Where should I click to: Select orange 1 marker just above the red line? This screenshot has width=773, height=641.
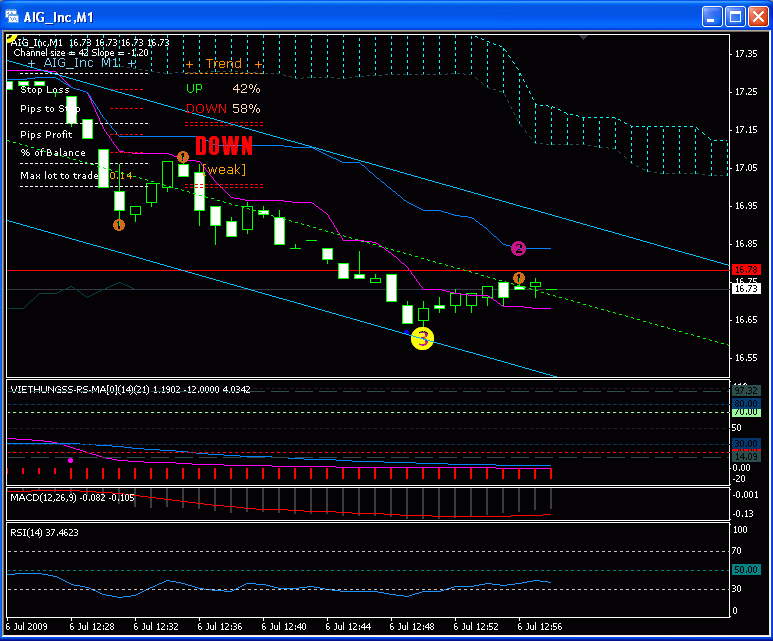(x=518, y=277)
